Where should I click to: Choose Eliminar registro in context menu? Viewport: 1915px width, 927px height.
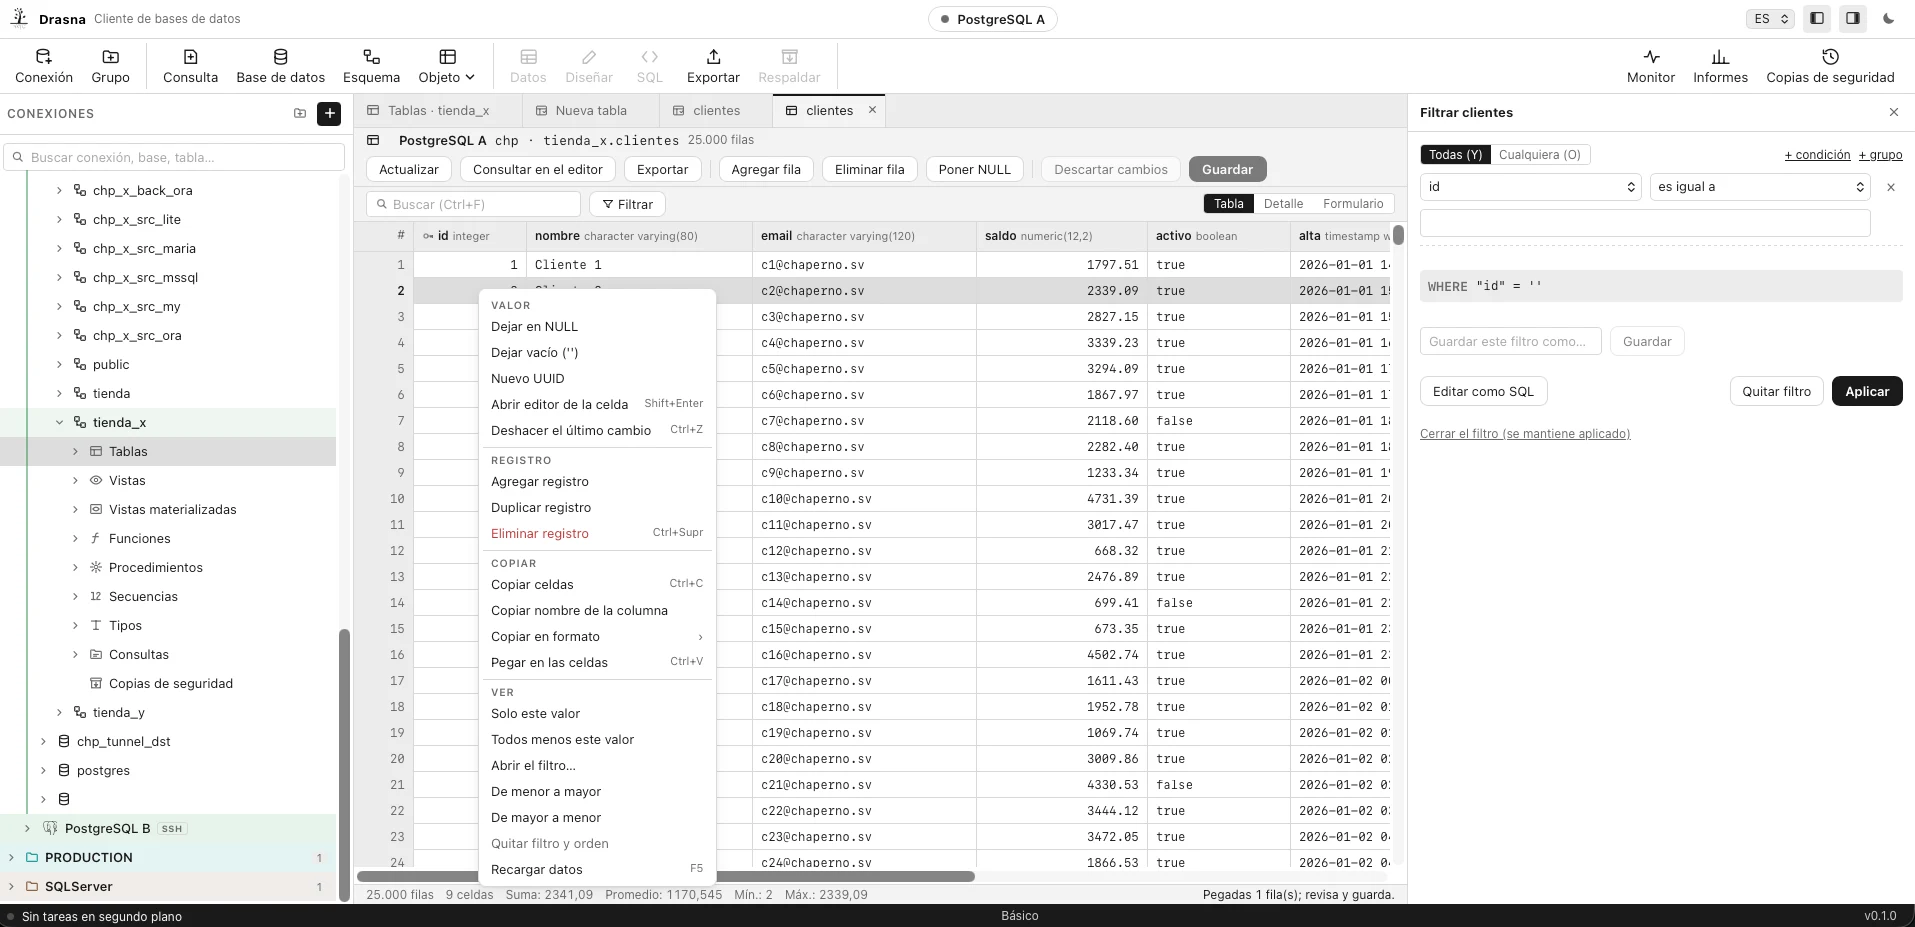(597, 534)
